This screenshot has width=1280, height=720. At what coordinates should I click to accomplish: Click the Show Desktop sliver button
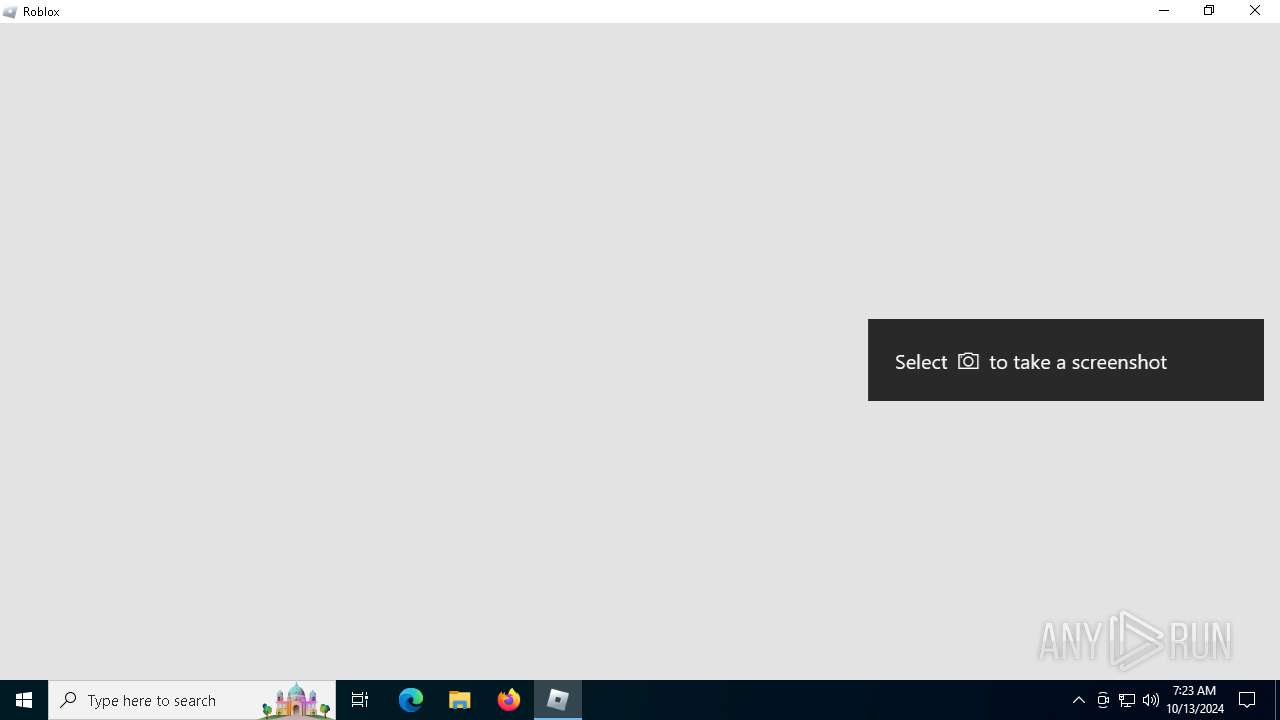1277,700
